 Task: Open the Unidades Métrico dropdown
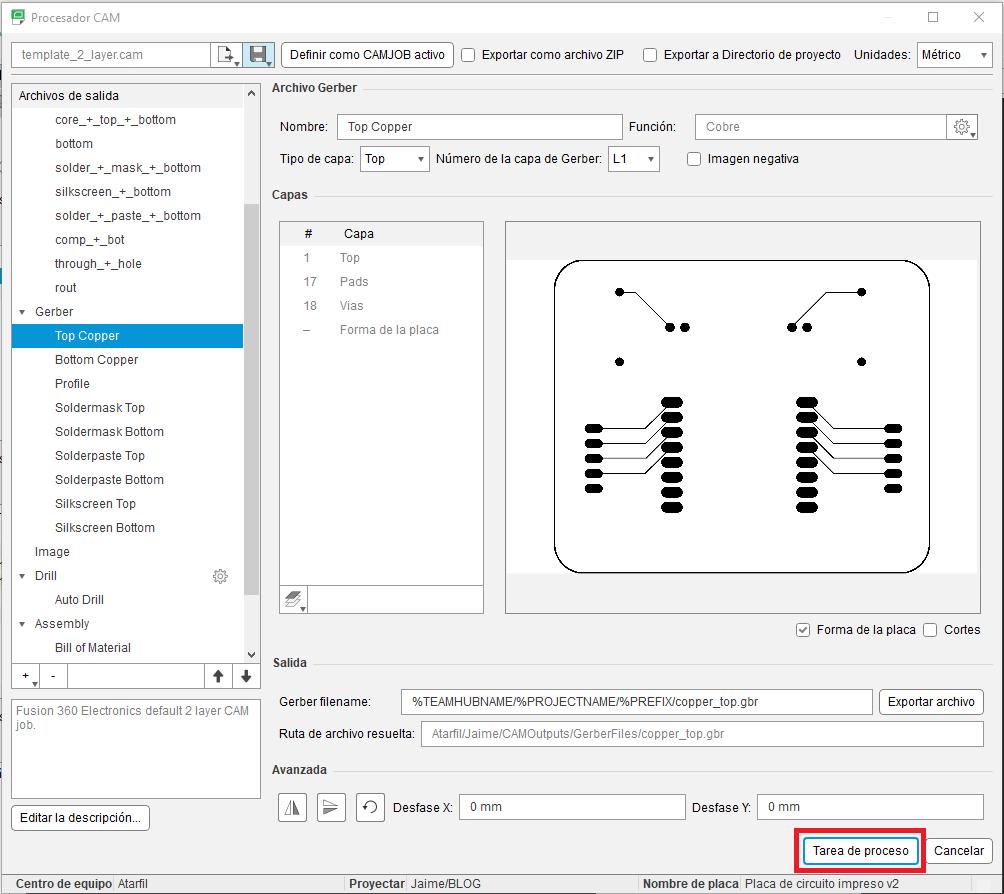pos(954,55)
